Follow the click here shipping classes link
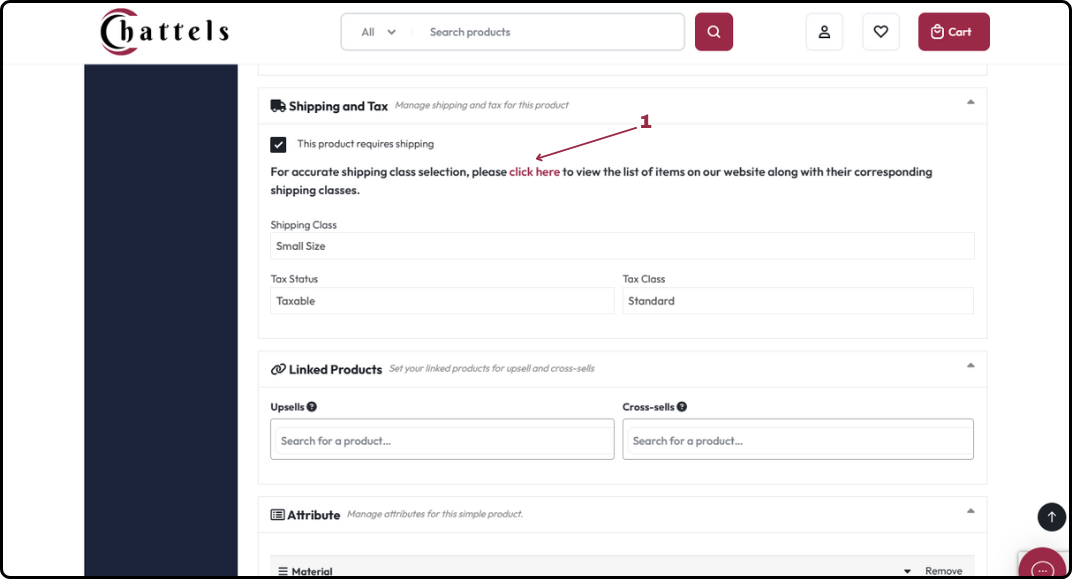 pos(534,172)
